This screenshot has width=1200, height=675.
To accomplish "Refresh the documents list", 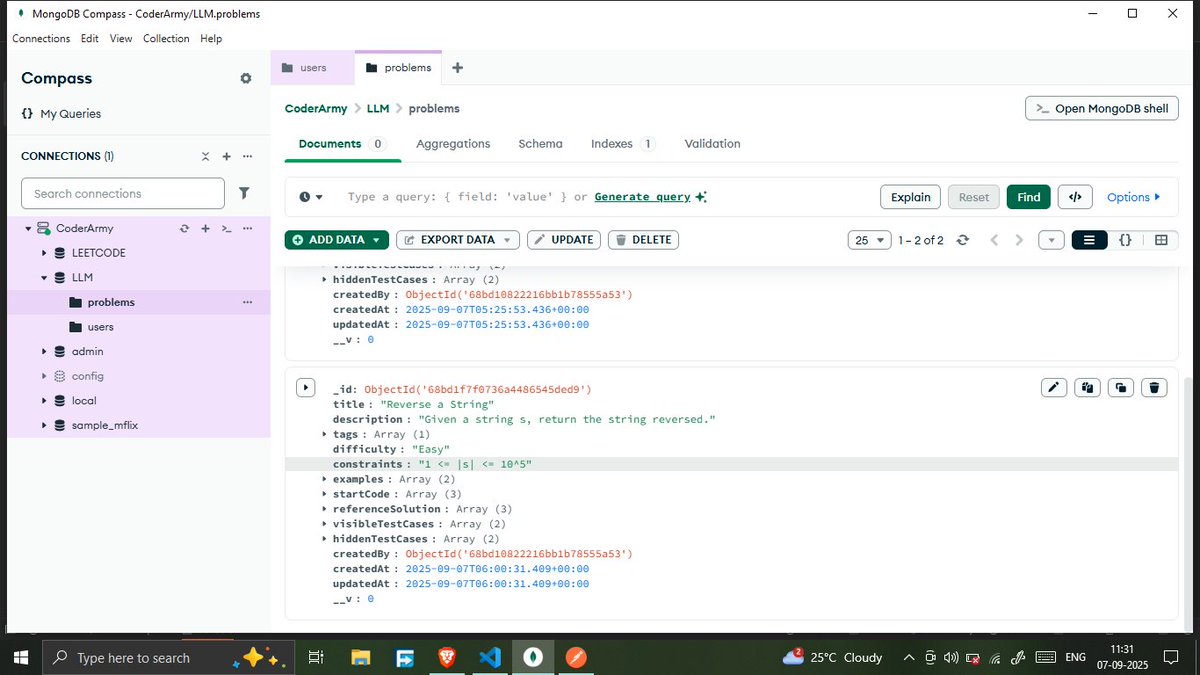I will [x=963, y=240].
